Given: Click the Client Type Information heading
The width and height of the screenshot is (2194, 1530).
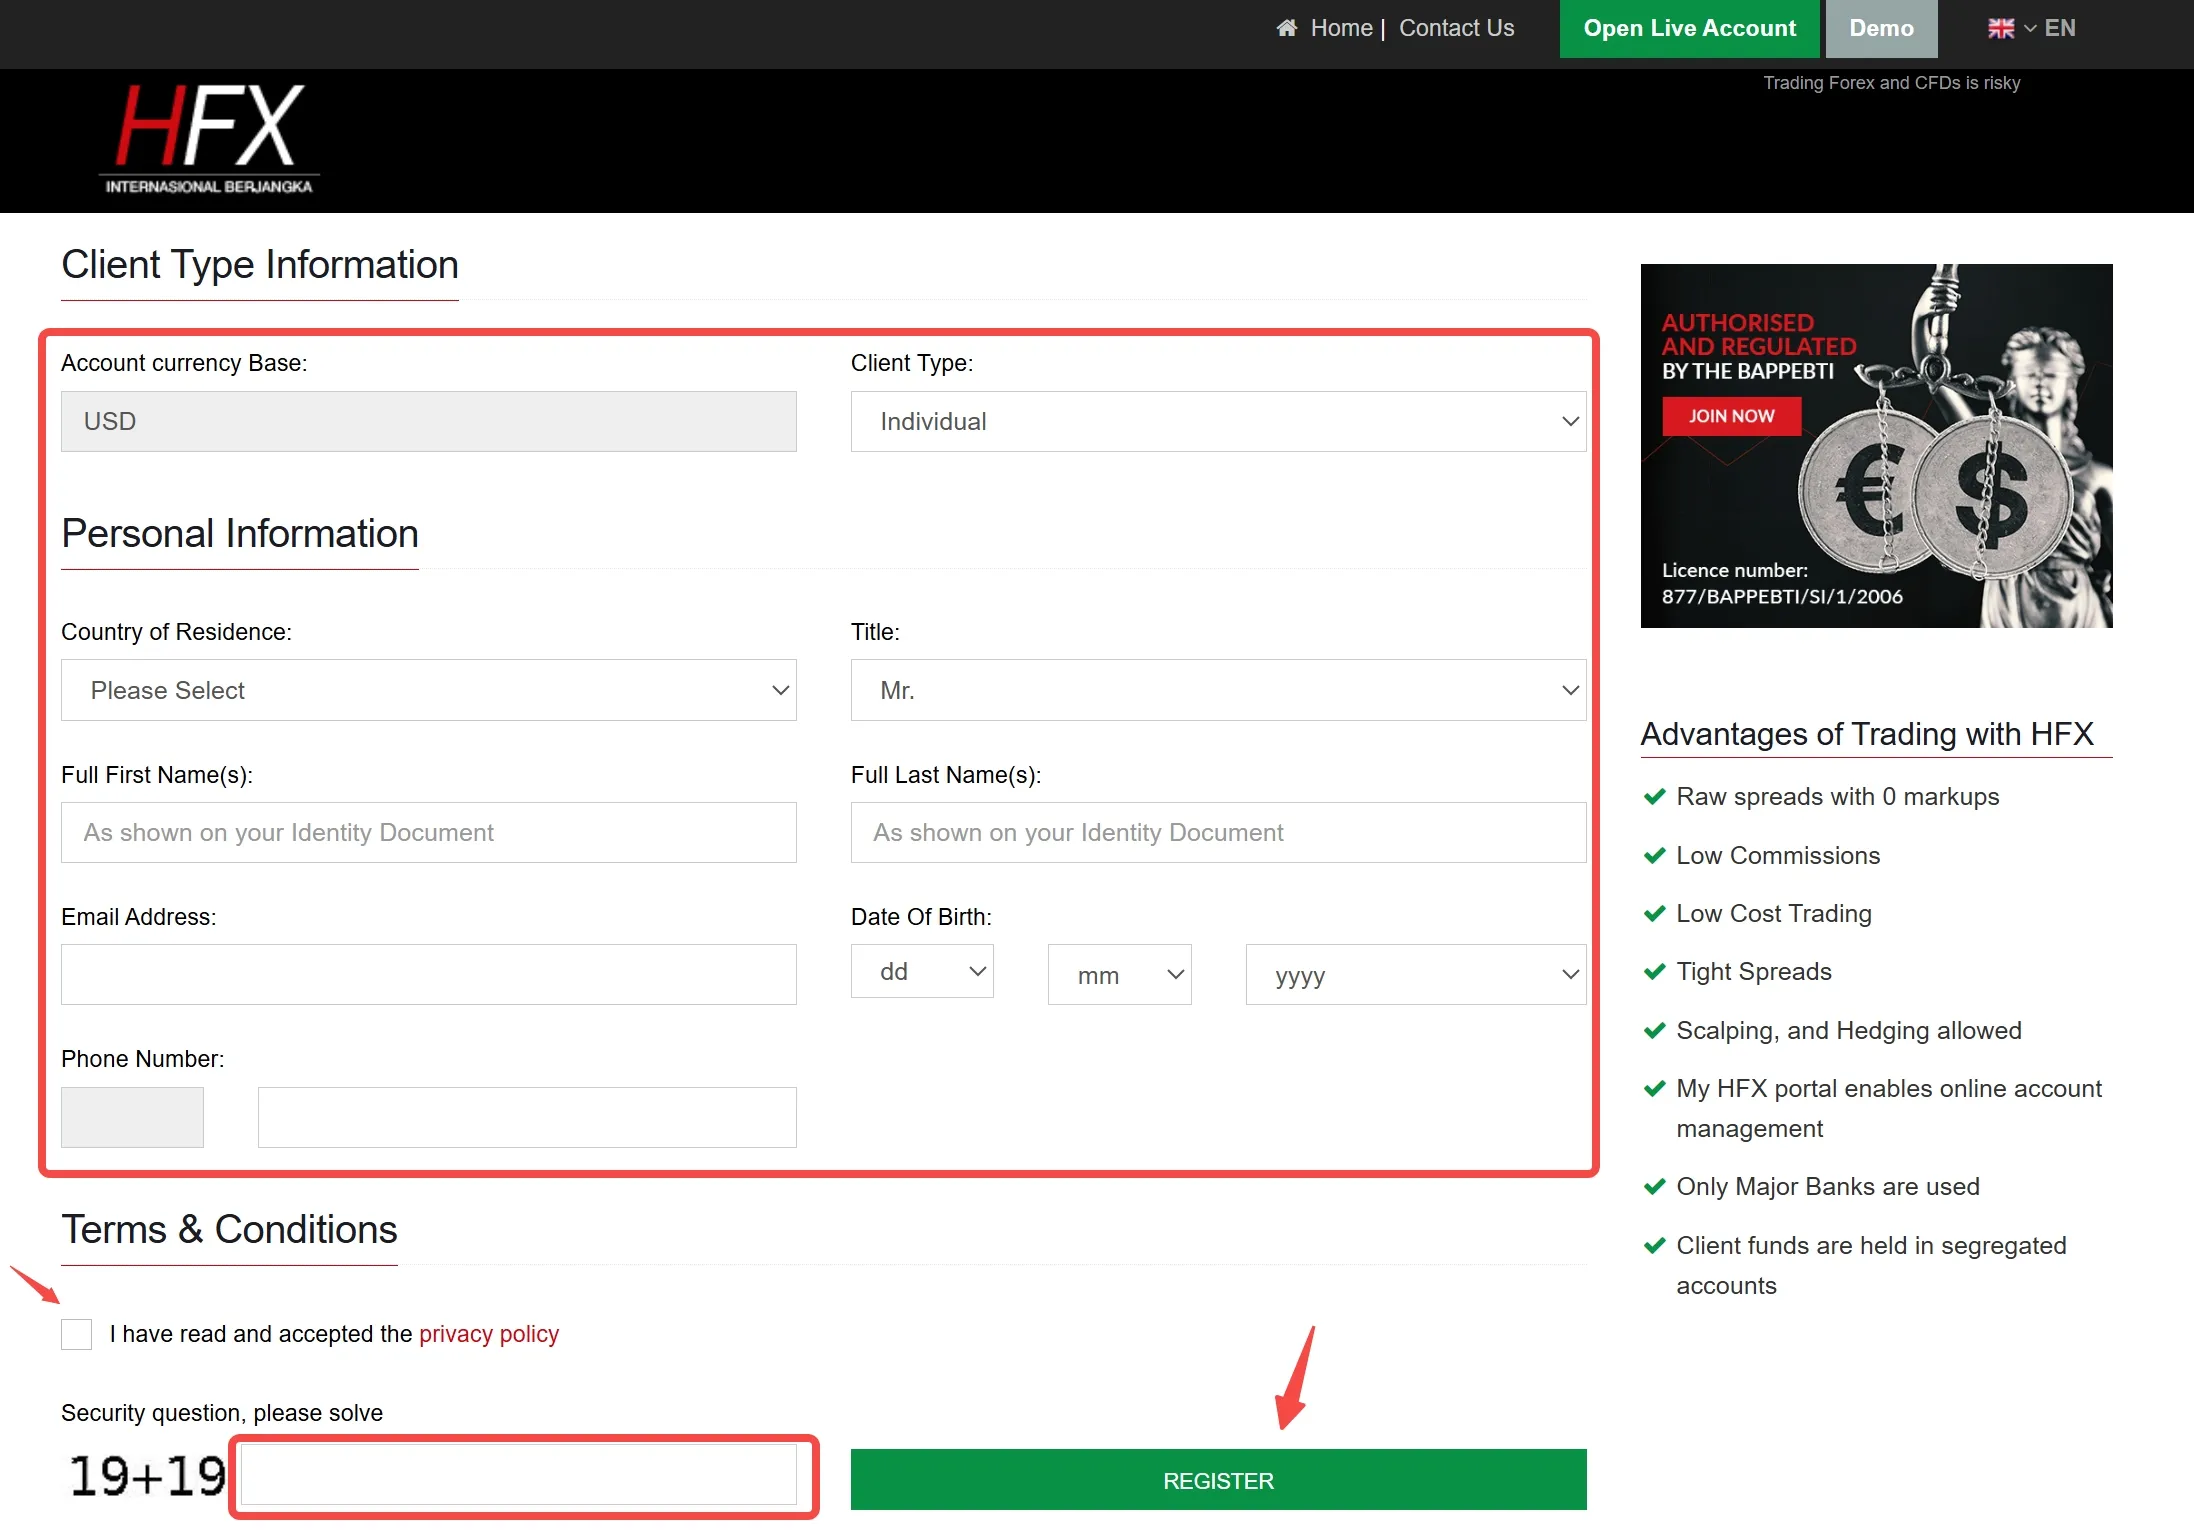Looking at the screenshot, I should coord(260,265).
